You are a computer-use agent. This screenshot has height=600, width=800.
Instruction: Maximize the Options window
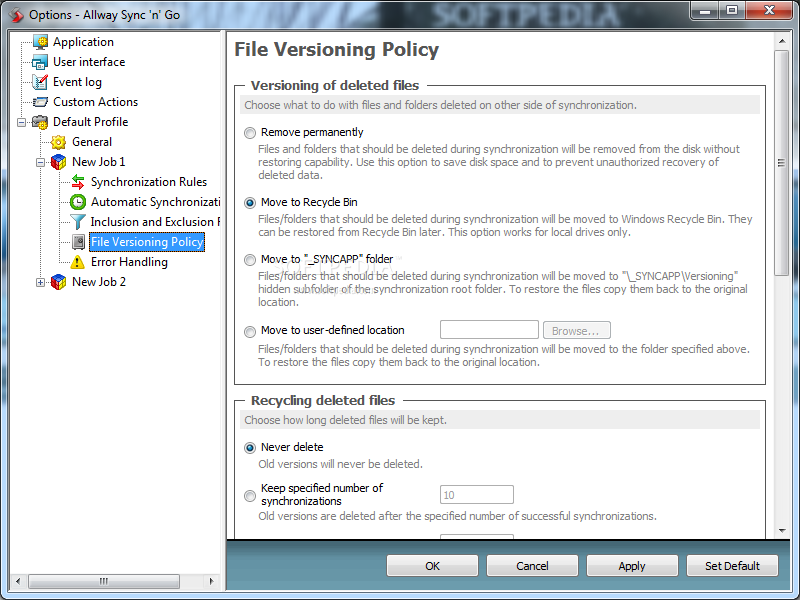coord(732,10)
